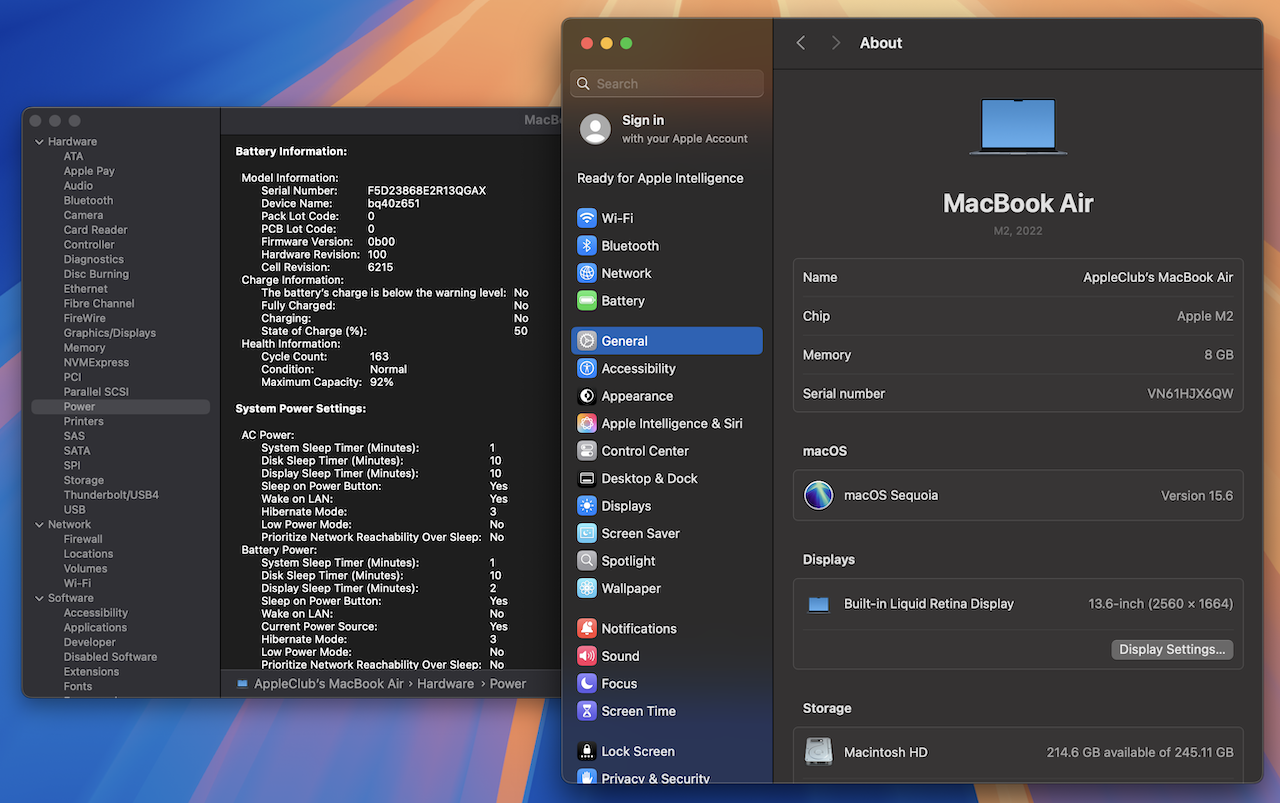The height and width of the screenshot is (803, 1280).
Task: Click Maximum Capacity 92% value
Action: [381, 382]
